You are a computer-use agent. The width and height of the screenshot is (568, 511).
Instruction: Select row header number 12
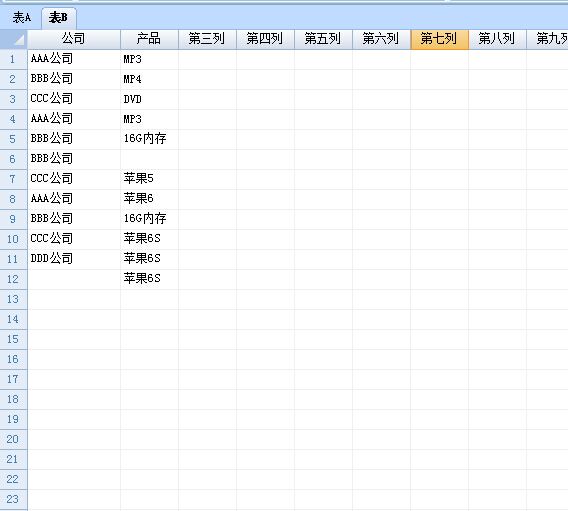pos(13,280)
